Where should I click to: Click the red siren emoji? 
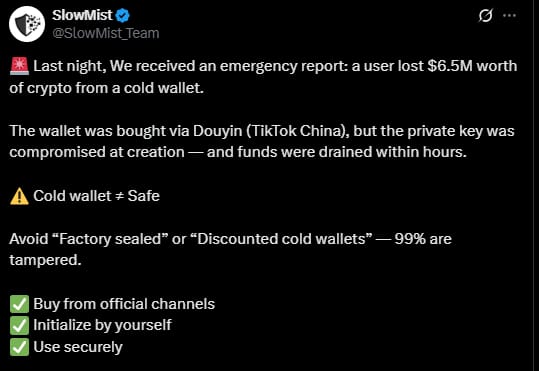[19, 66]
